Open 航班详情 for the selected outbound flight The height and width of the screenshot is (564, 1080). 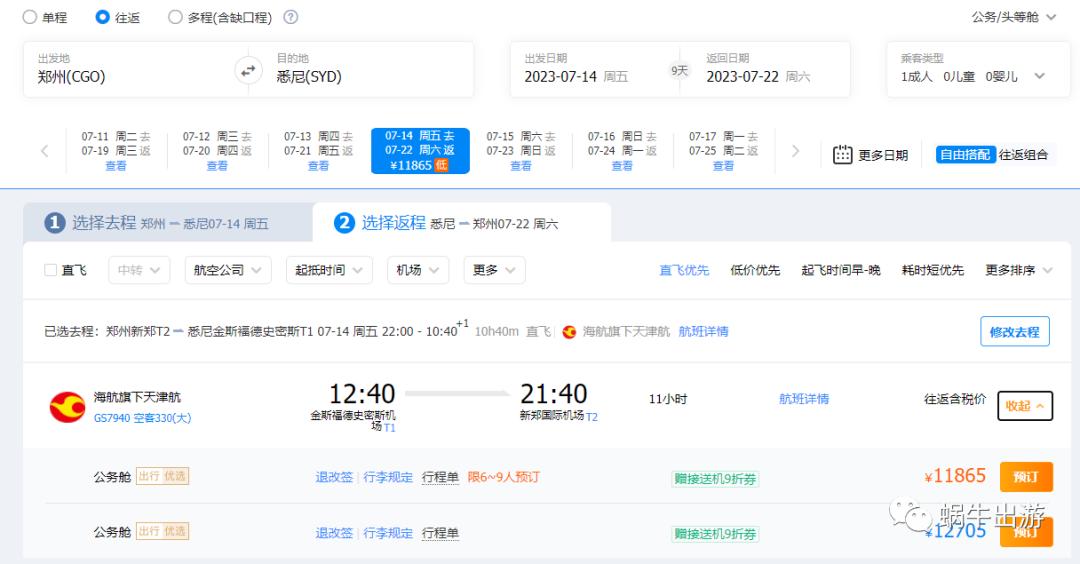click(703, 331)
